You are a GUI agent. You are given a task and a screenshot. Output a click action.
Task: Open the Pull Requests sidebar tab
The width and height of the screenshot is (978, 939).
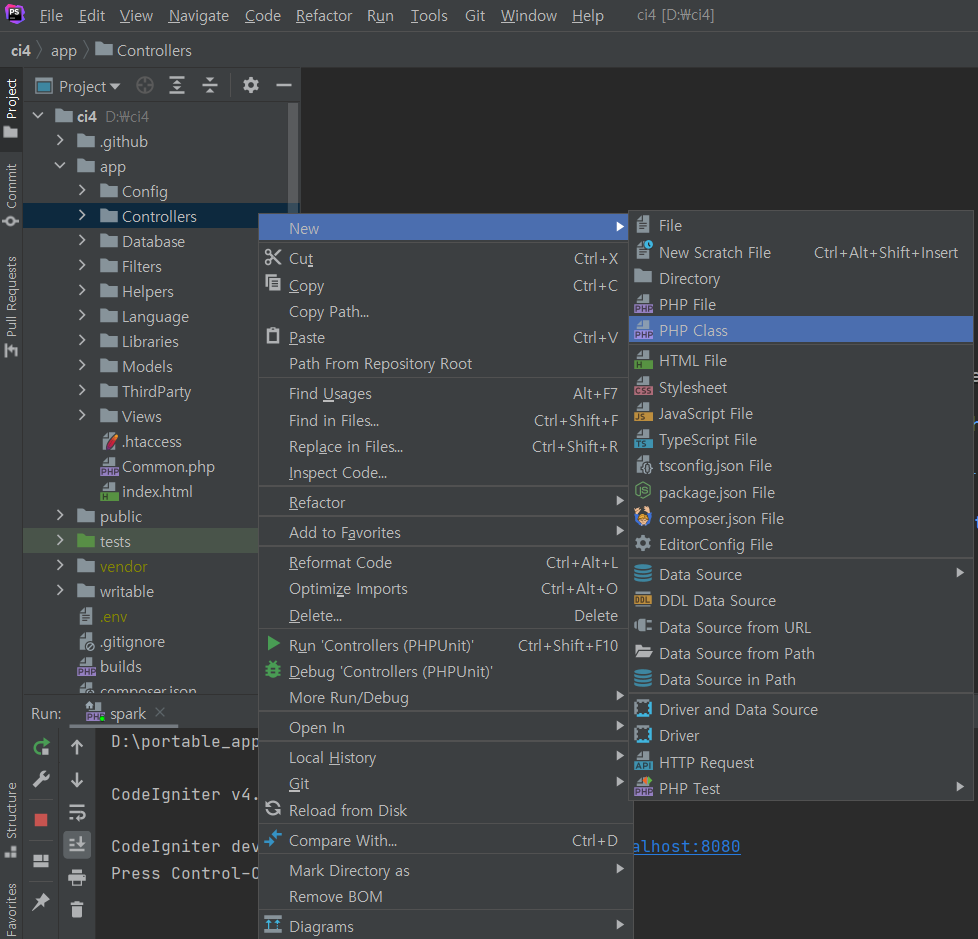[x=11, y=305]
